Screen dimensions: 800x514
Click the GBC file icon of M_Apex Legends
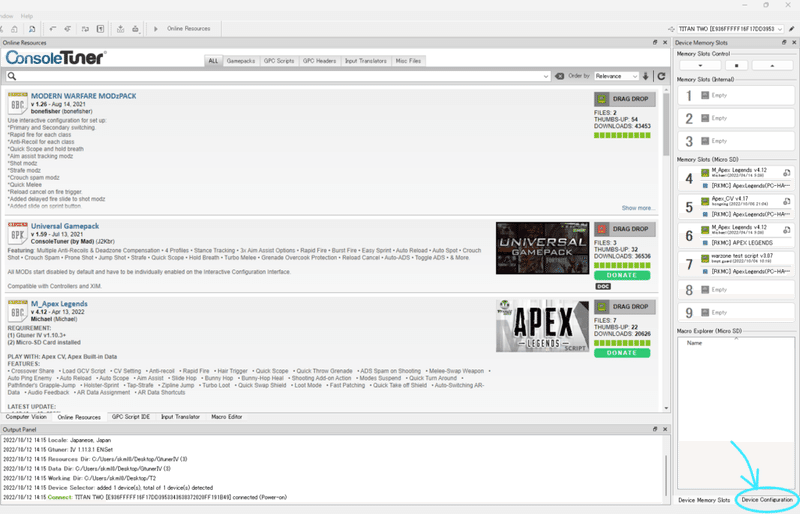click(x=17, y=311)
